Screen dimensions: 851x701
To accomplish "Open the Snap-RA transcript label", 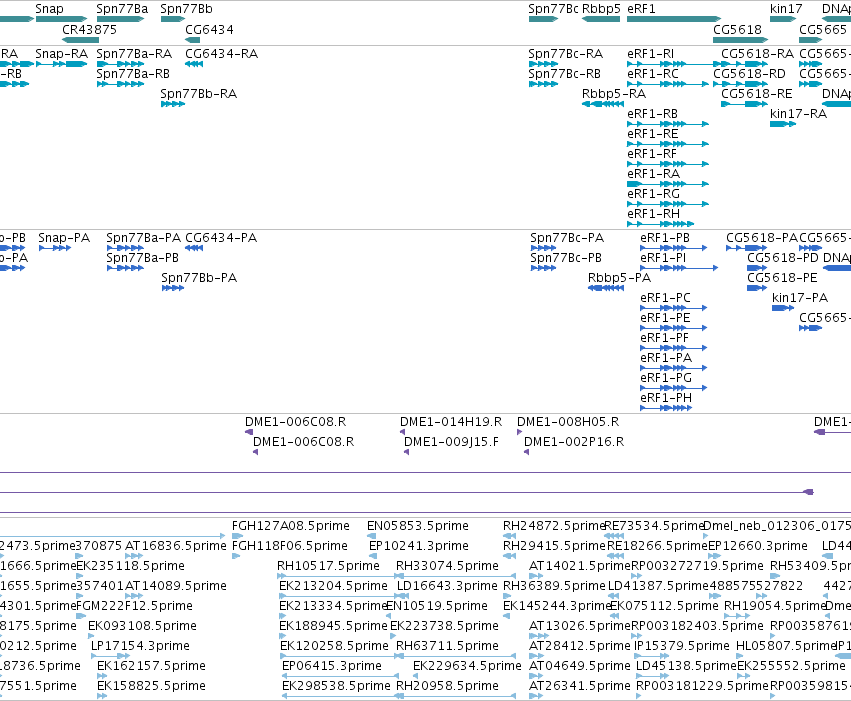I will (x=61, y=54).
